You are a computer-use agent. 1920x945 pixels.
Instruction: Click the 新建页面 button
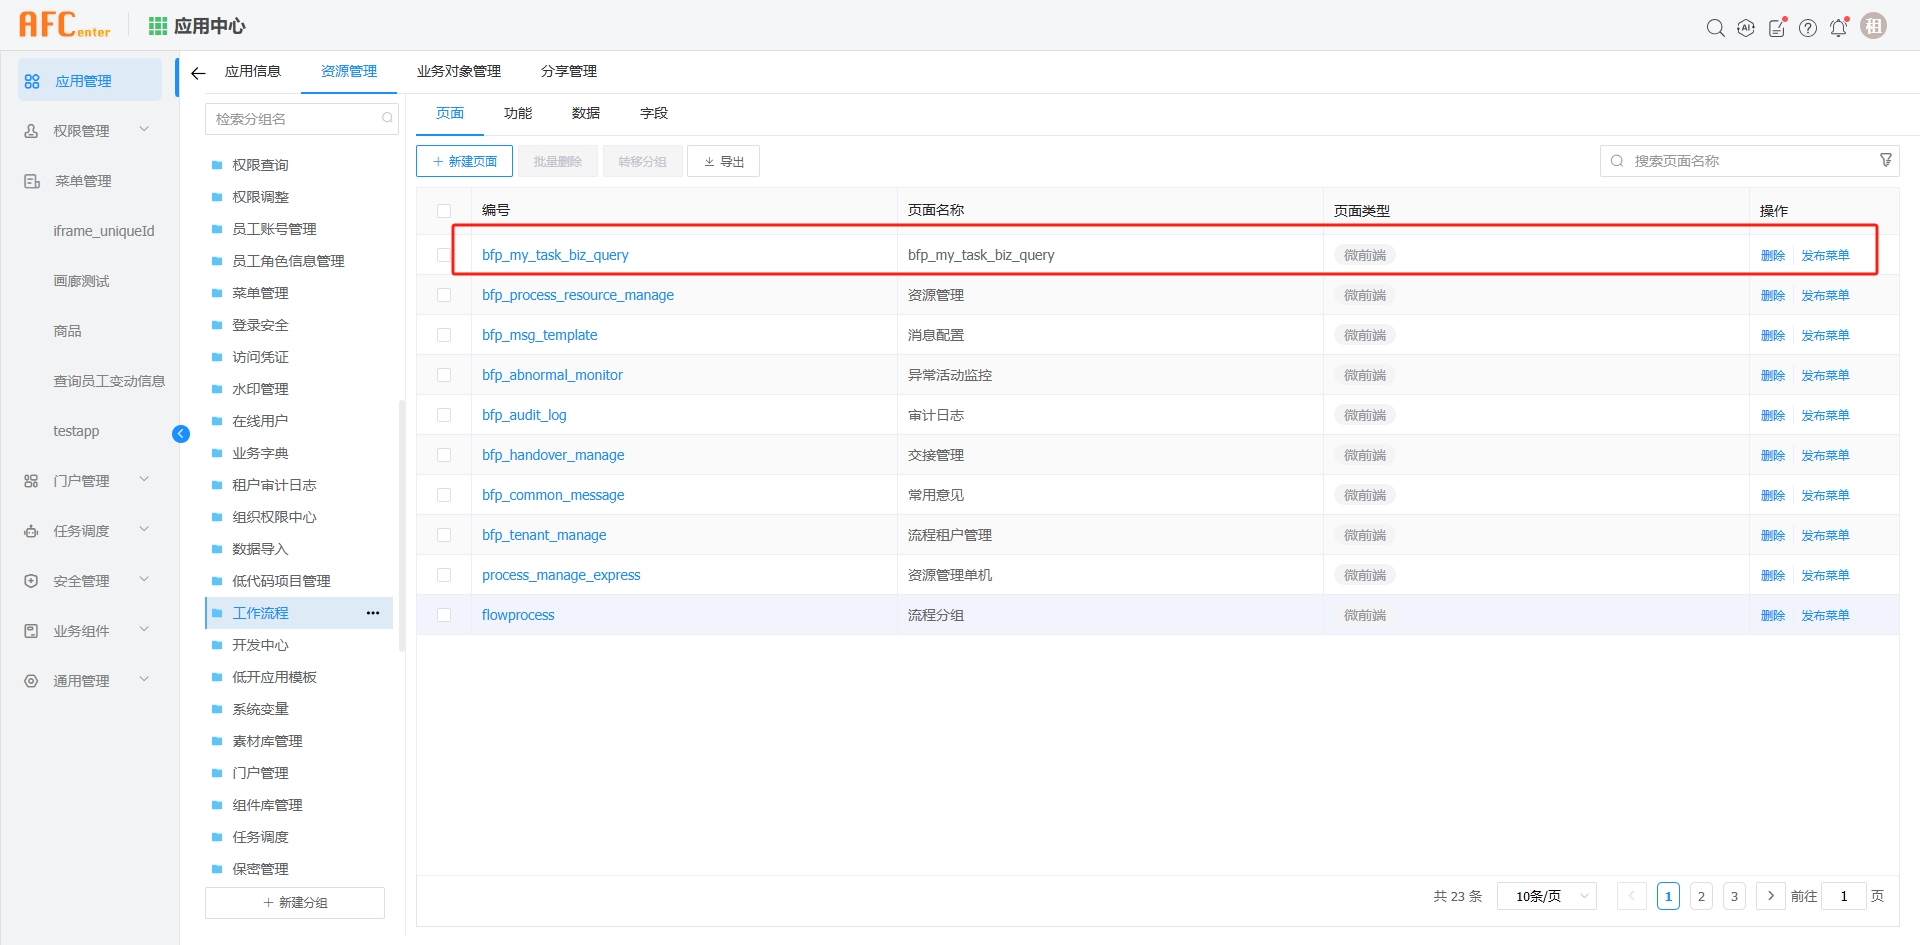[x=464, y=161]
